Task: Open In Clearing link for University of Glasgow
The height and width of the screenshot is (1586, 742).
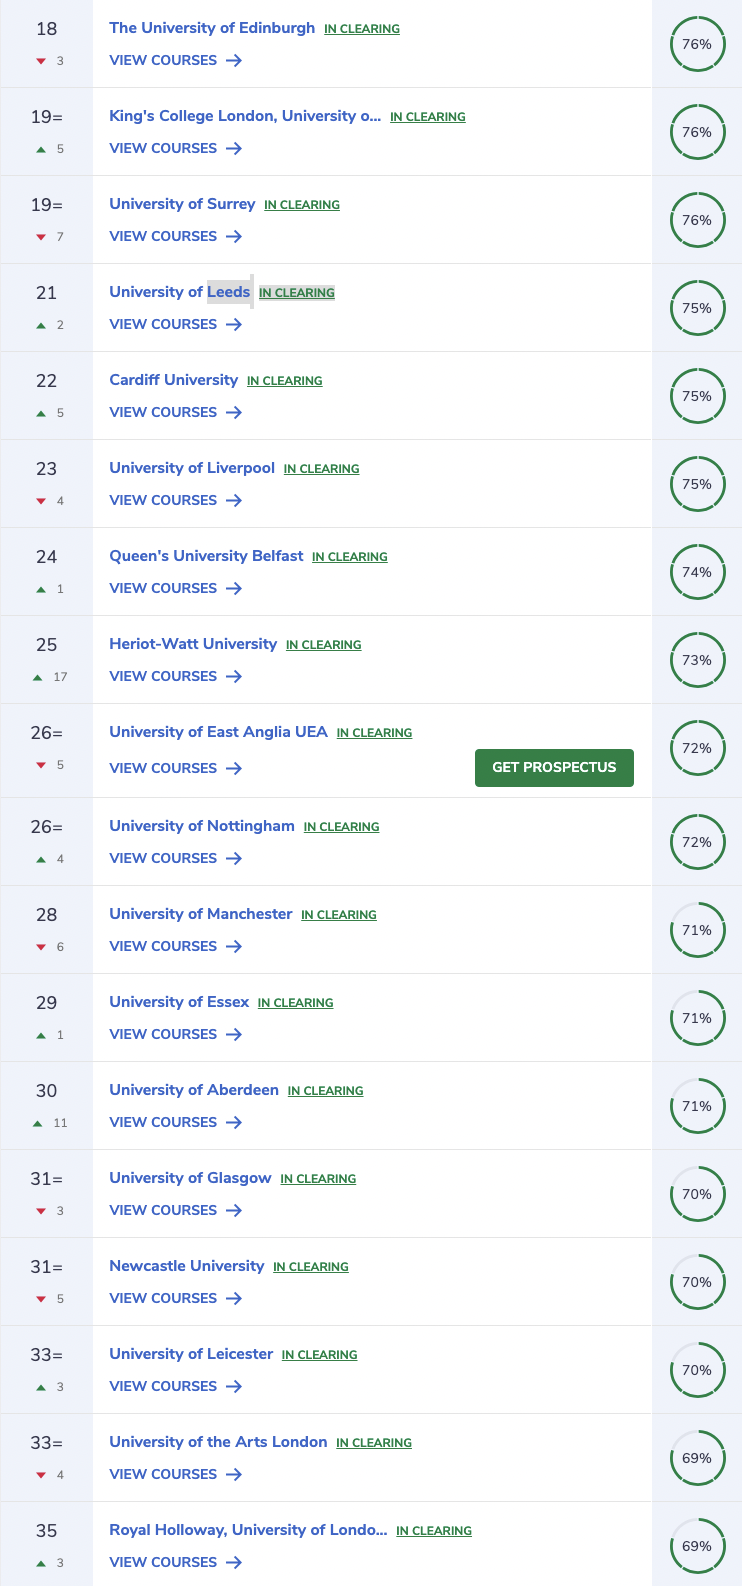Action: point(319,1179)
